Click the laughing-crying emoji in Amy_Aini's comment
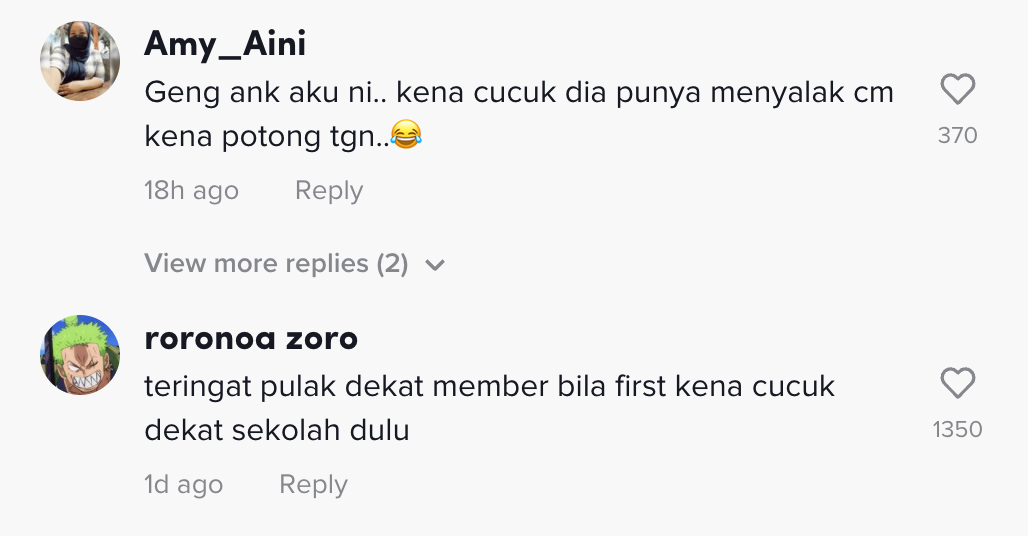1028x536 pixels. [x=406, y=135]
